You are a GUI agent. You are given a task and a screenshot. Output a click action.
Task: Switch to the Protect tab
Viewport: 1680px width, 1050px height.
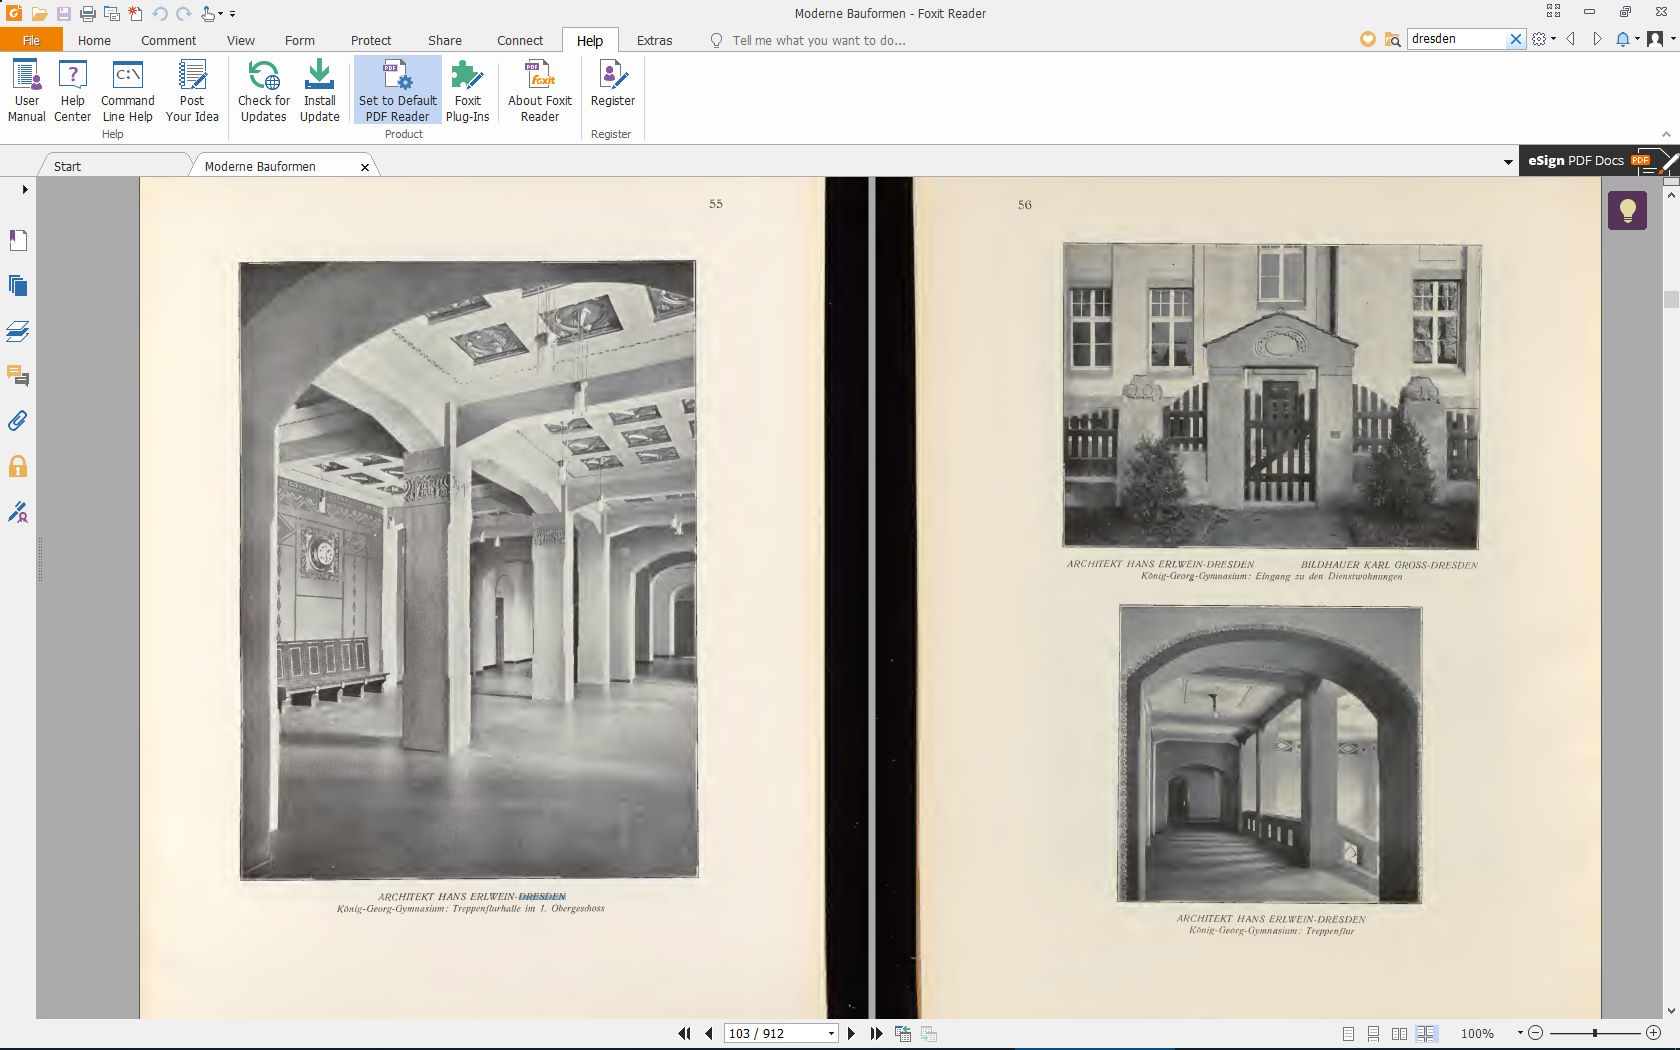click(371, 40)
